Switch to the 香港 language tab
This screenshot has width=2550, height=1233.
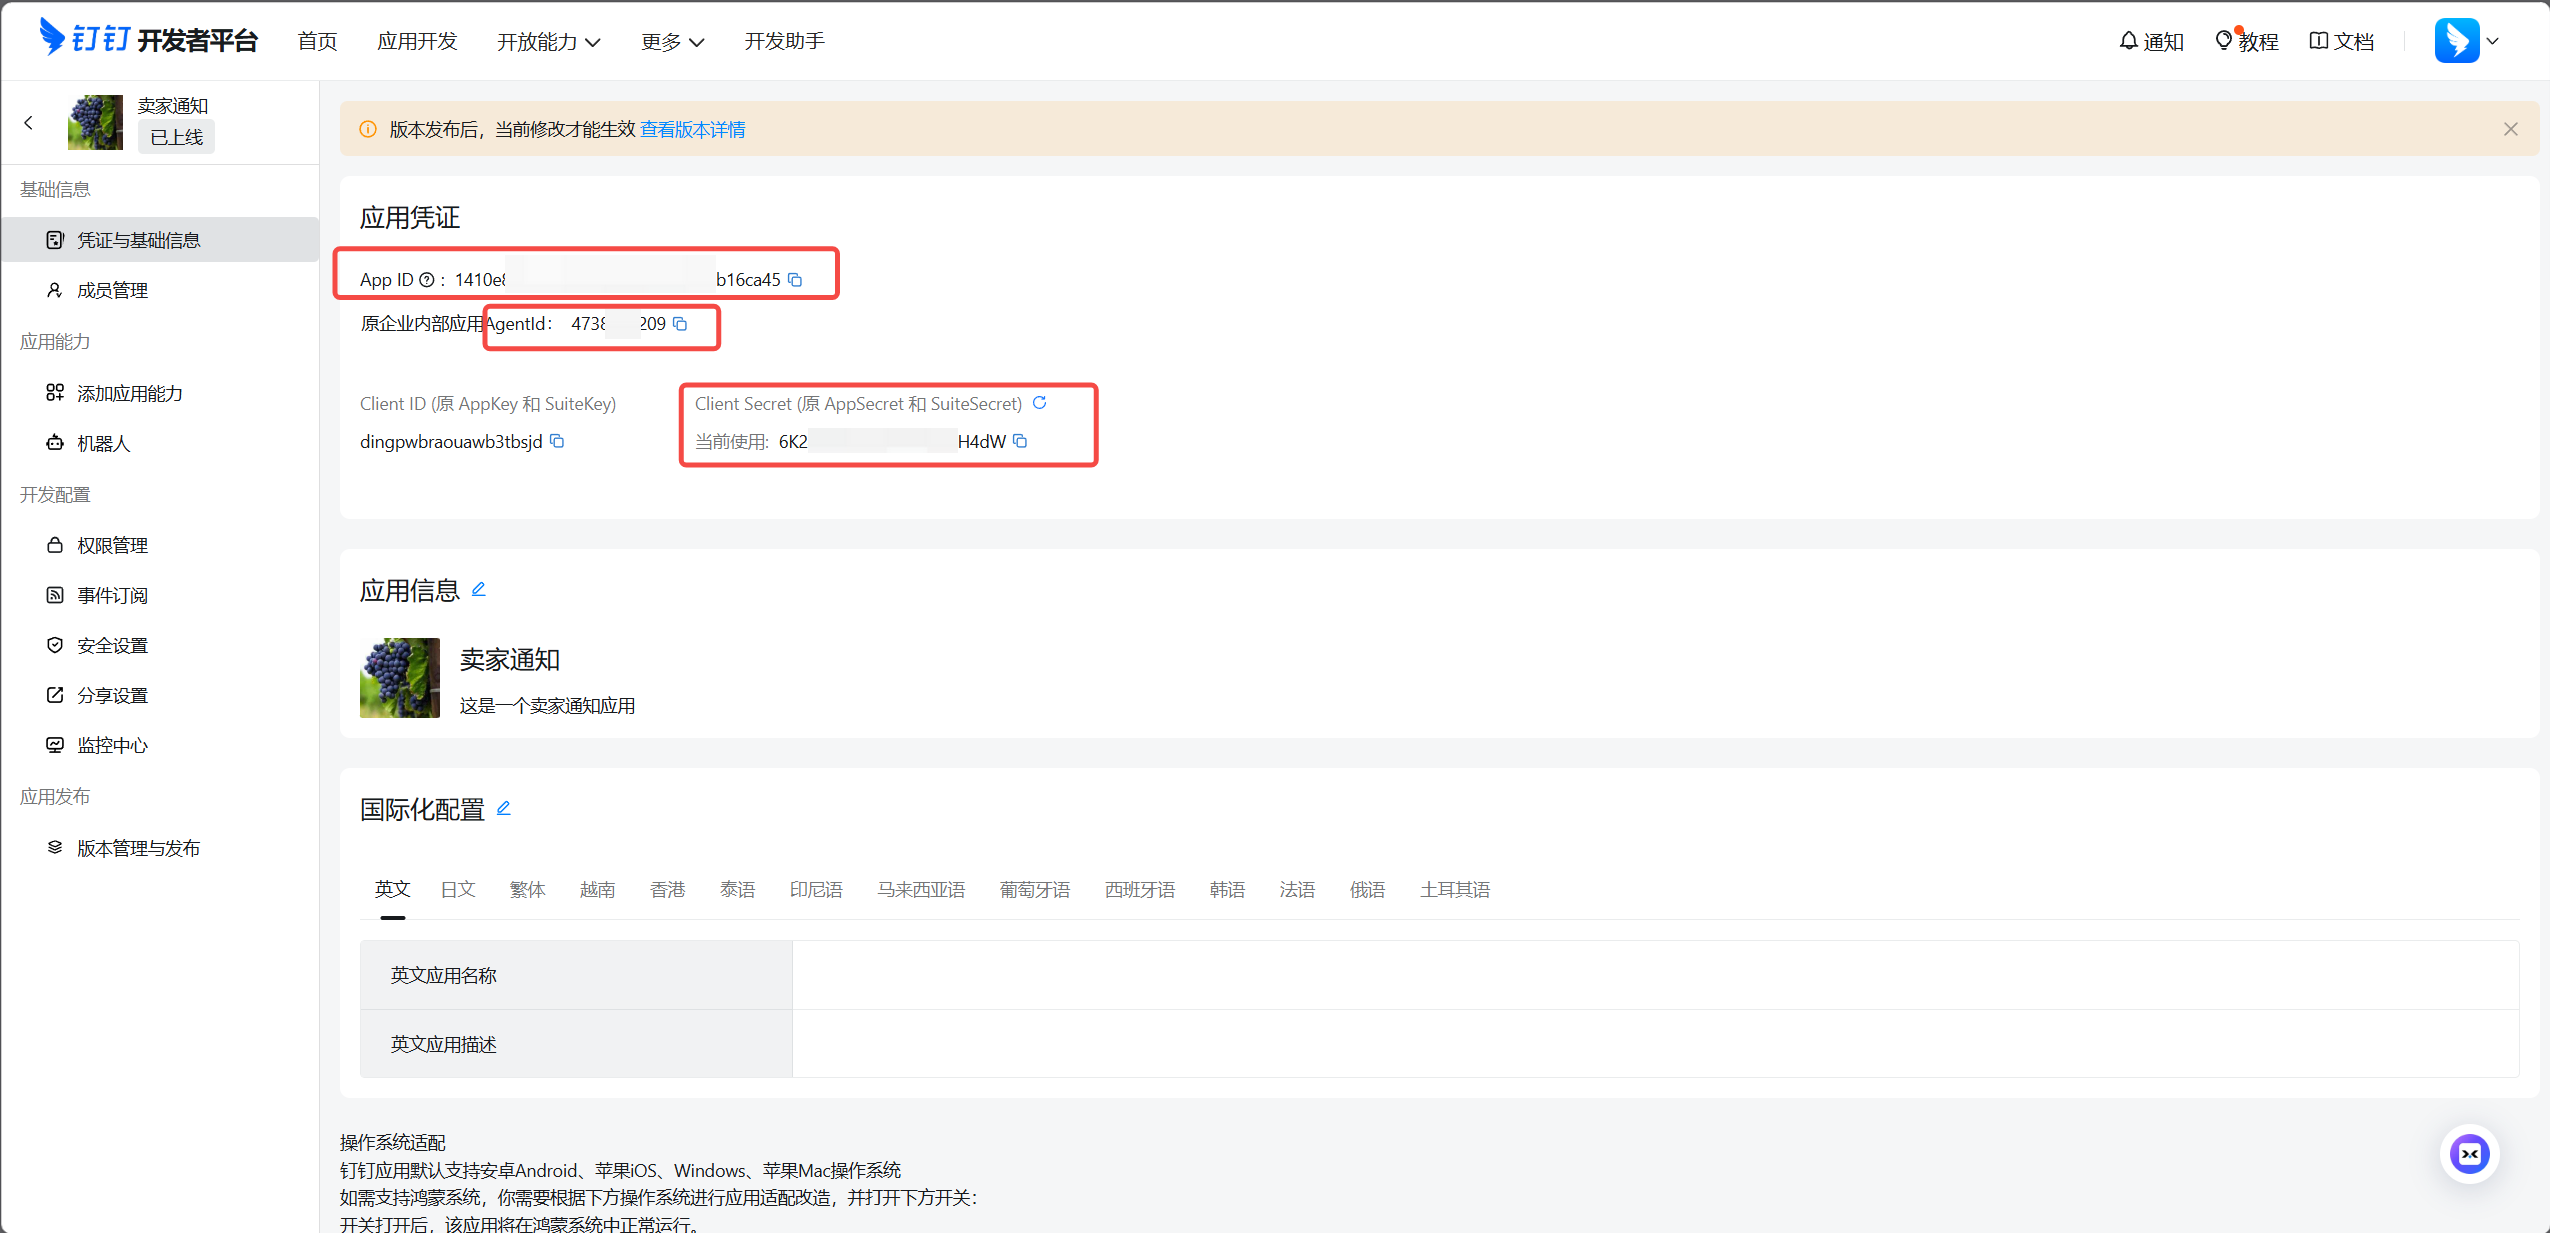(668, 889)
